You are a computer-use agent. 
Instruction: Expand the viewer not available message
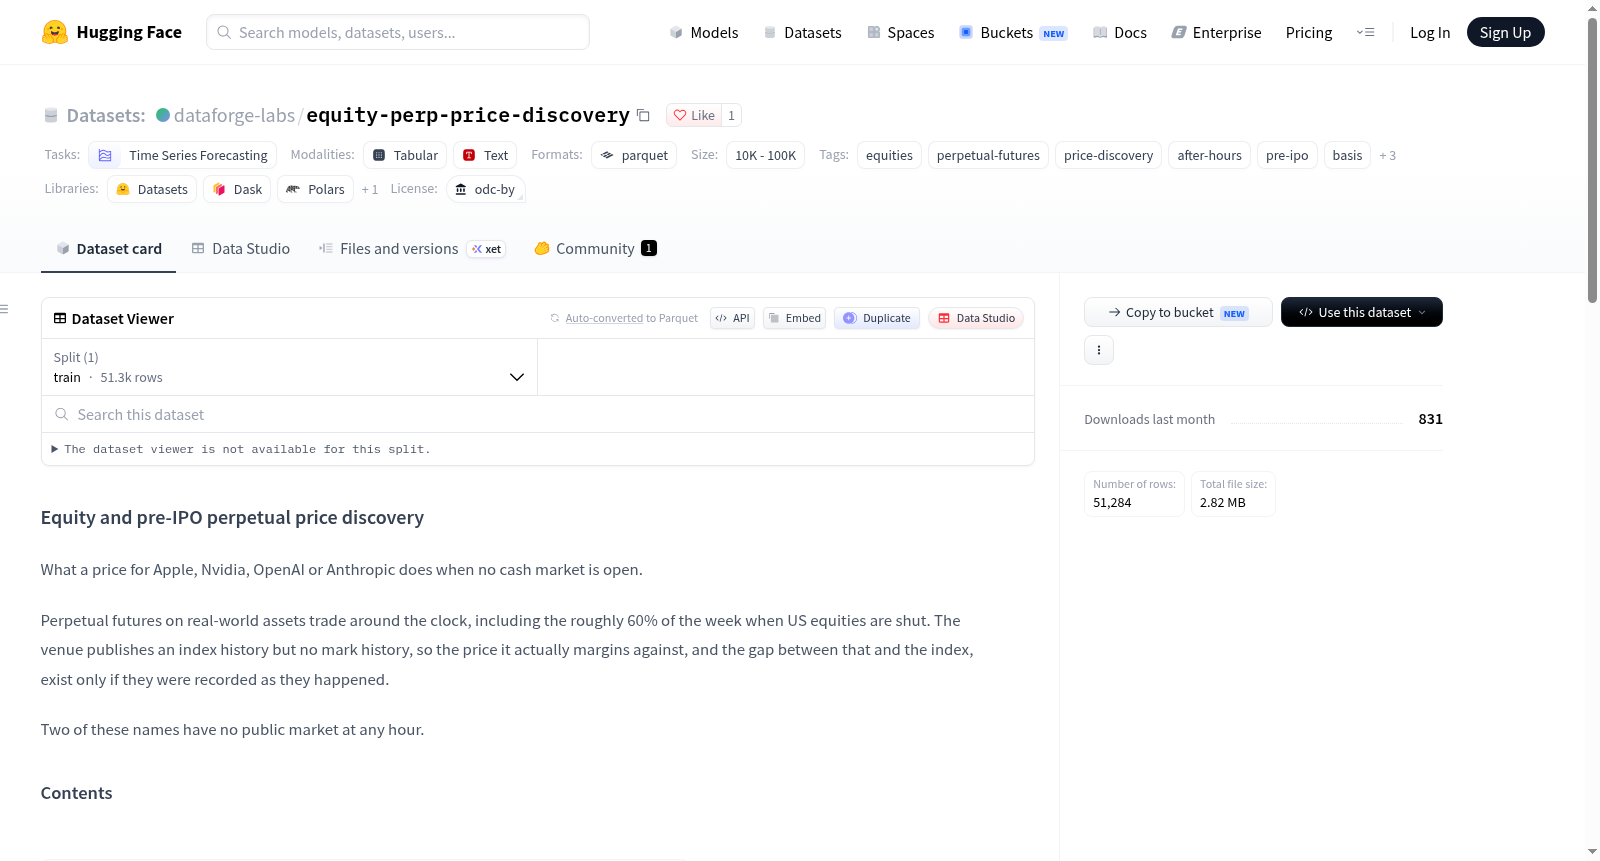(x=241, y=449)
